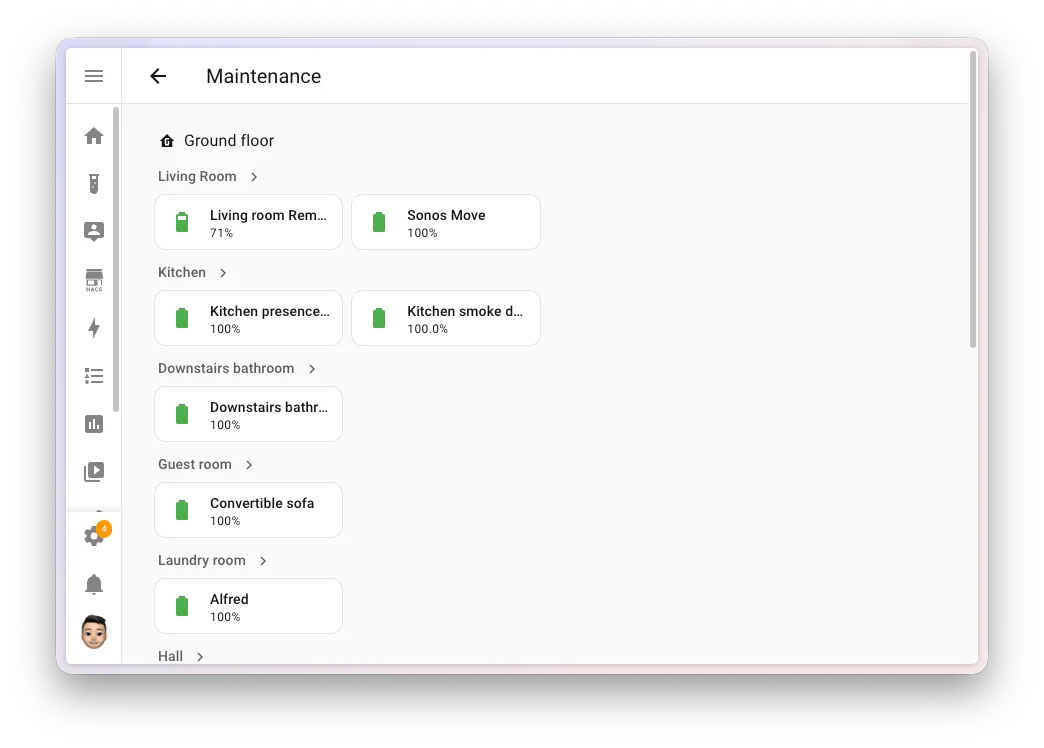Open the test tube sidebar icon
The image size is (1044, 748).
tap(94, 184)
